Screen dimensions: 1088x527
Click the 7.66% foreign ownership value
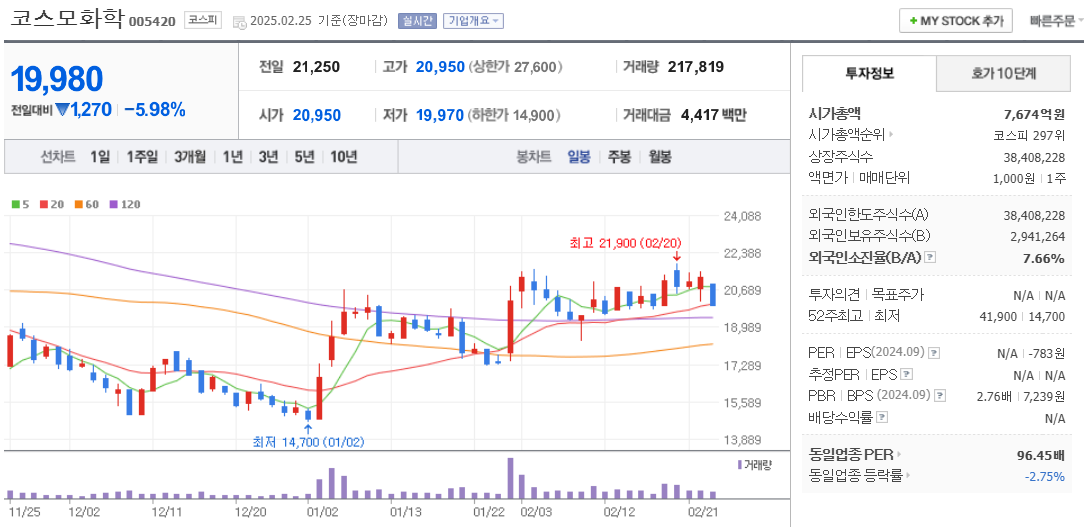[1044, 258]
